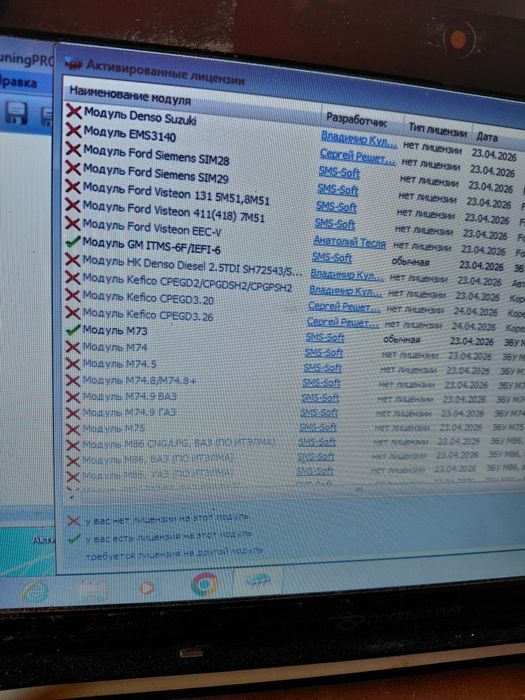Switch to the TuningPRO taskbar button
The image size is (525, 700).
tap(258, 581)
